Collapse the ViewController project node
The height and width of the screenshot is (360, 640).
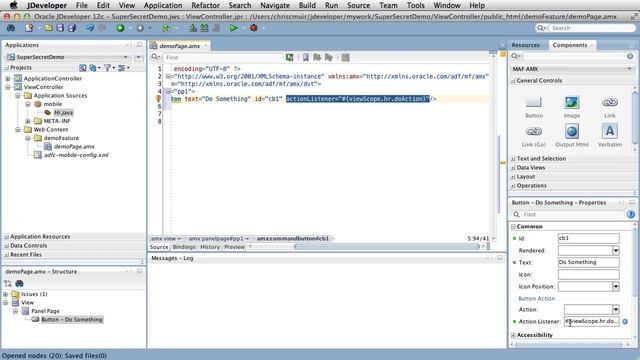click(x=8, y=87)
